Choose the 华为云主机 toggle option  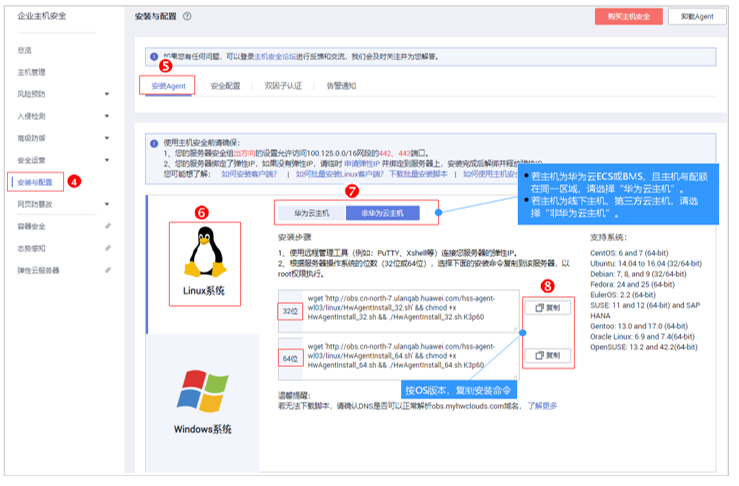(312, 214)
